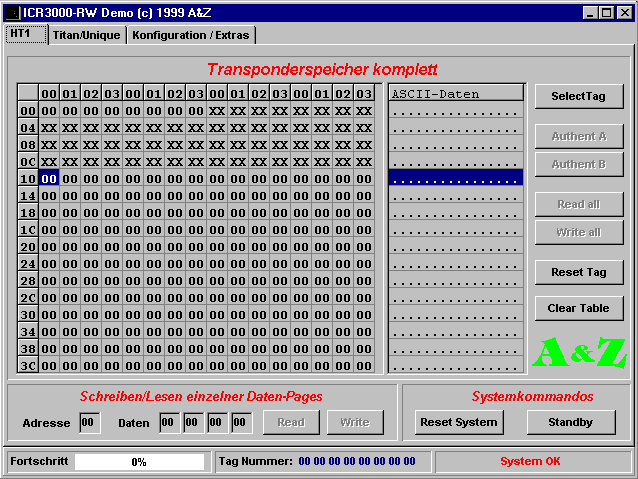638x479 pixels.
Task: Select row header 34 in memory table
Action: tap(28, 332)
